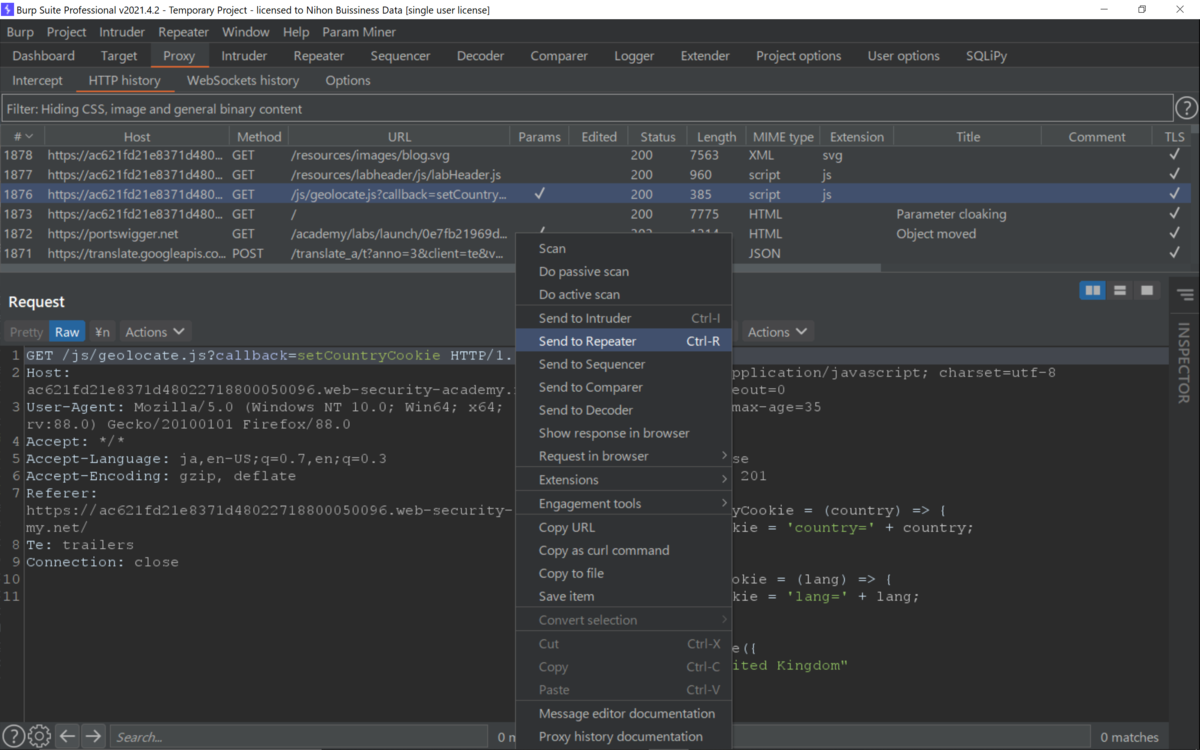Viewport: 1200px width, 750px height.
Task: Open Proxy history documentation
Action: point(623,737)
